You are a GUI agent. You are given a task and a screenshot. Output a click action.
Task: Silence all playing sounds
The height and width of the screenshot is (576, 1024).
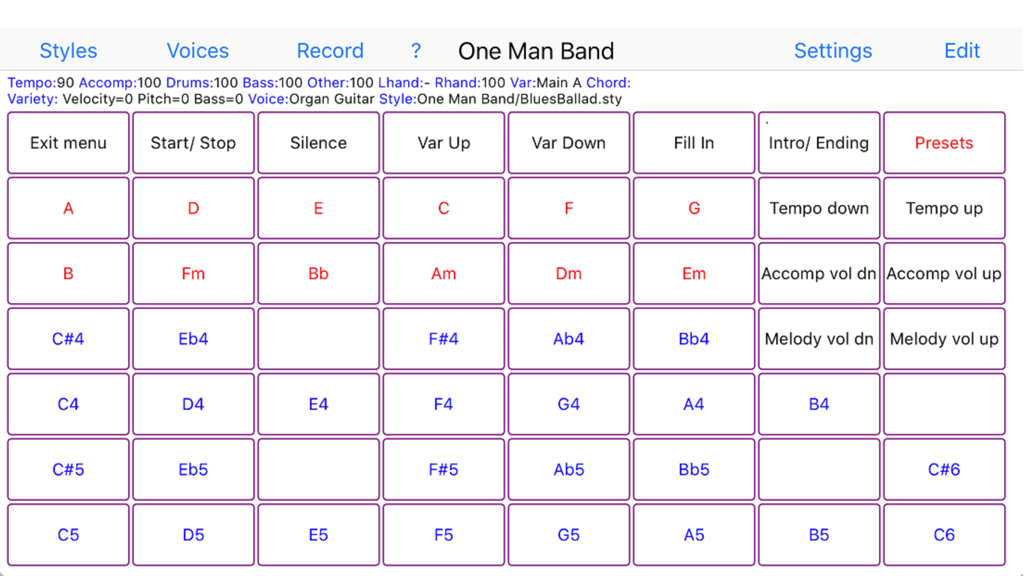[x=318, y=142]
